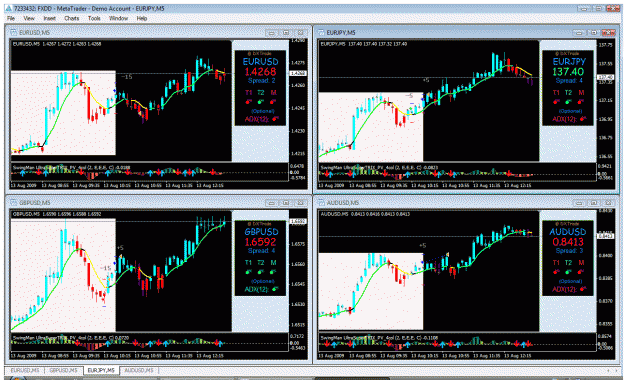Open the Help menu
This screenshot has height=380, width=625.
pyautogui.click(x=142, y=18)
